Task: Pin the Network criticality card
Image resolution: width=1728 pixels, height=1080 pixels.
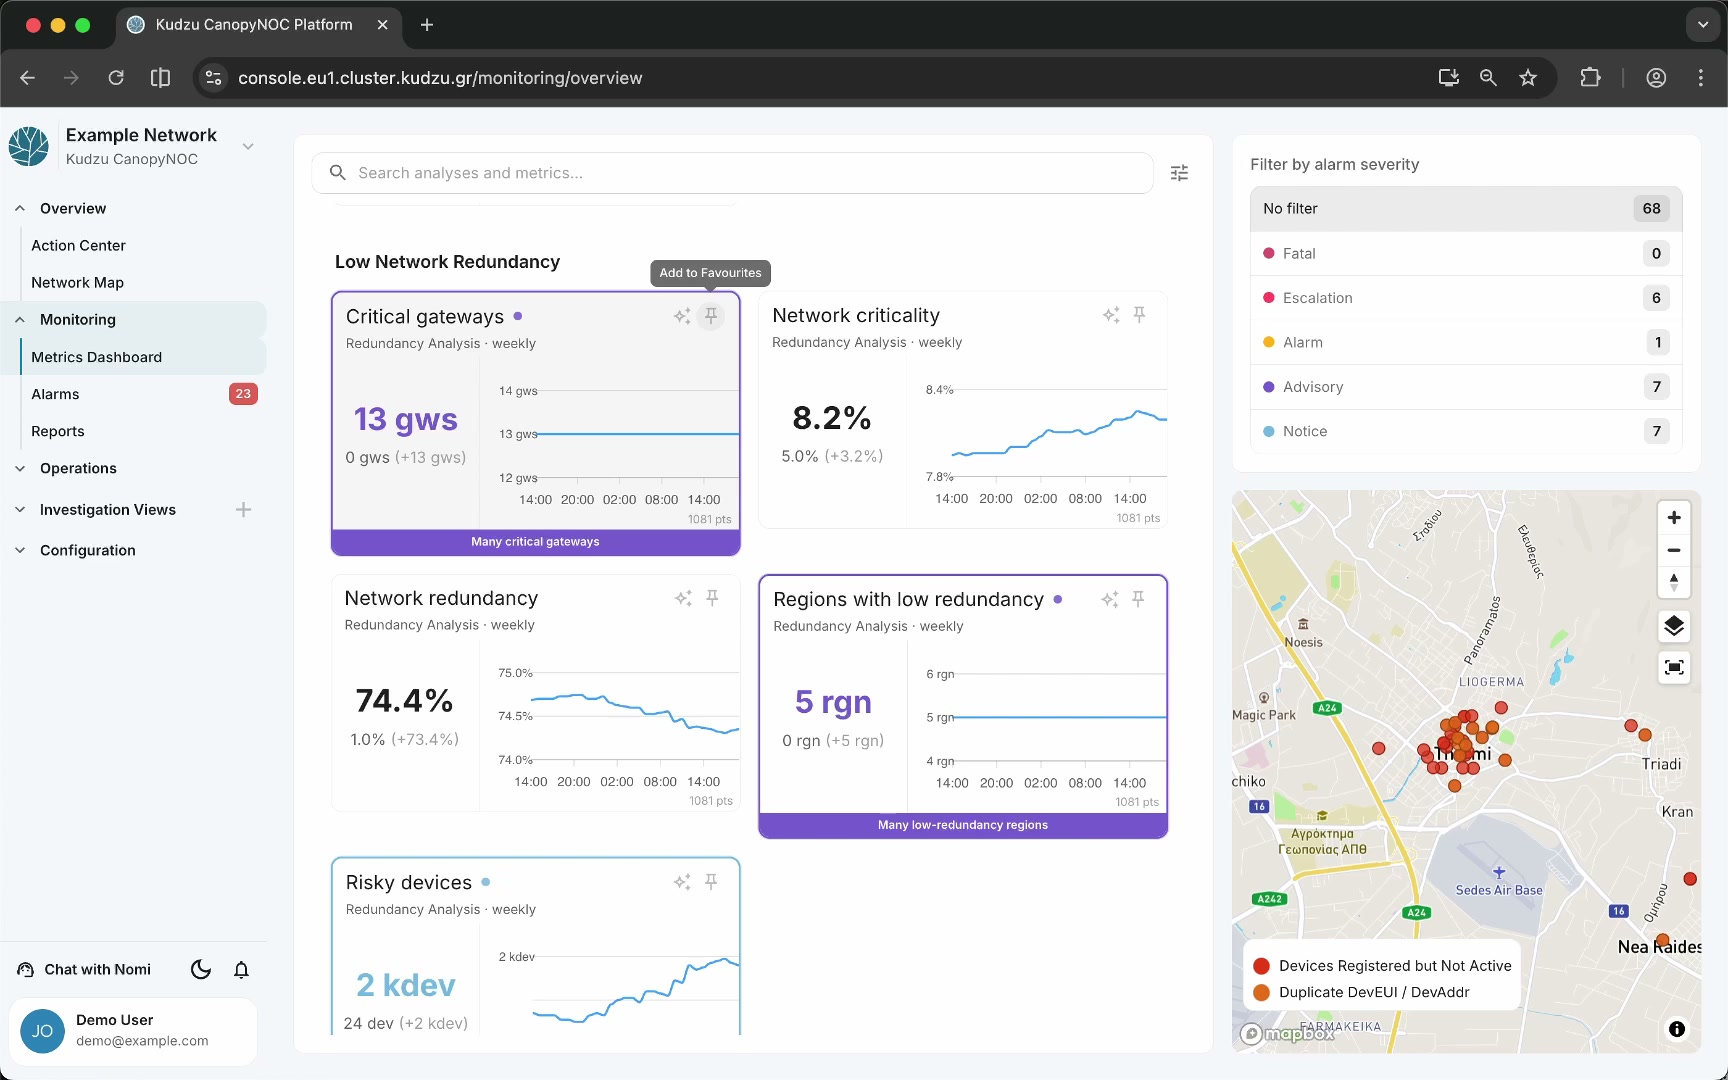Action: [1139, 315]
